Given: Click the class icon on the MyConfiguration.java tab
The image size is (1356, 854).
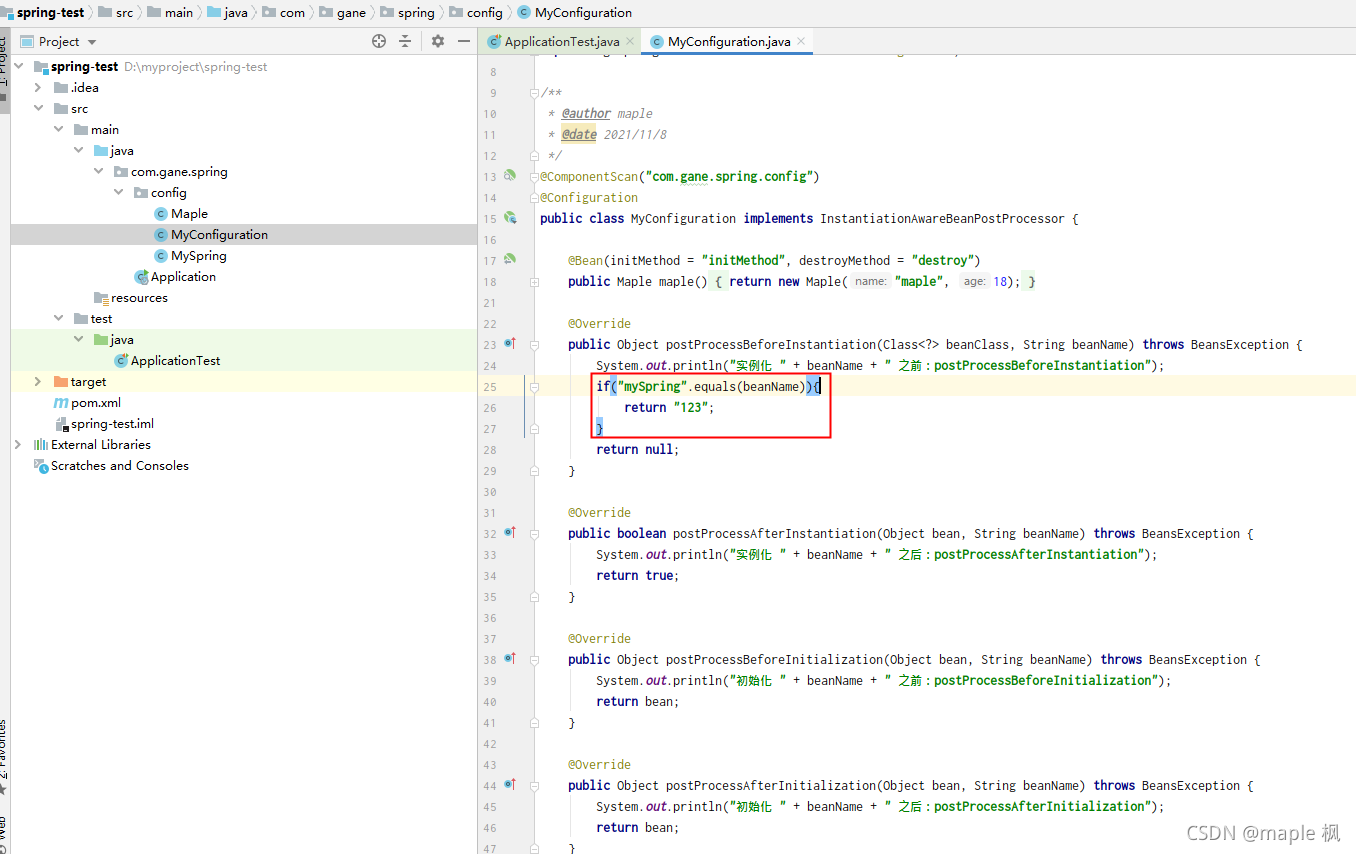Looking at the screenshot, I should 657,41.
